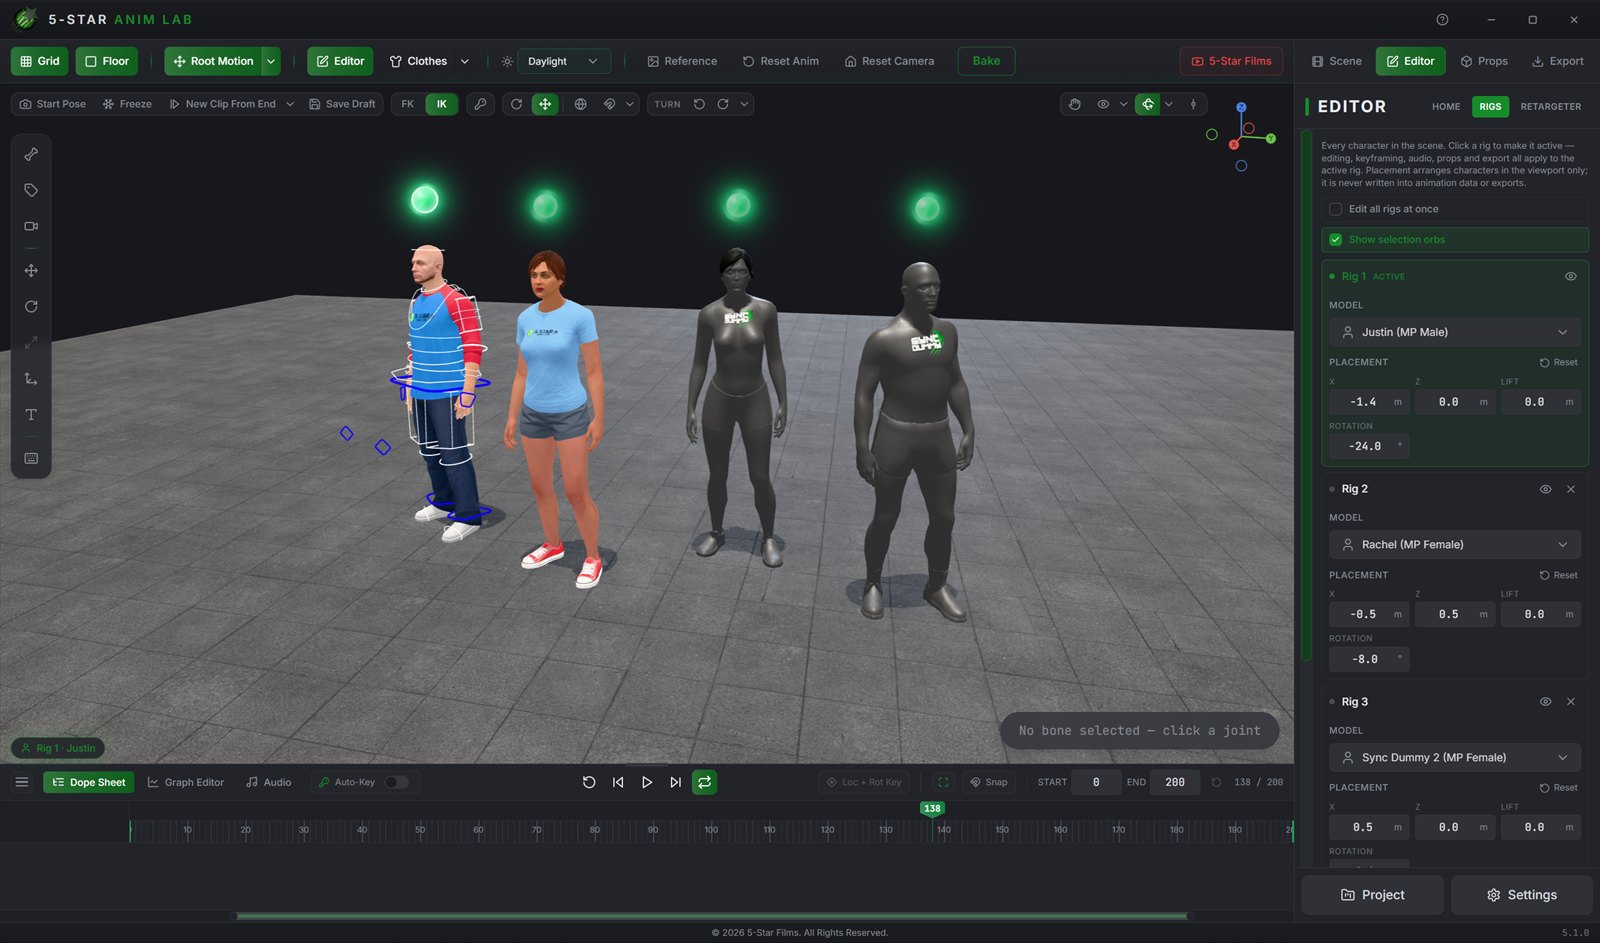Hide Rig 3 with its eye icon

pyautogui.click(x=1545, y=702)
